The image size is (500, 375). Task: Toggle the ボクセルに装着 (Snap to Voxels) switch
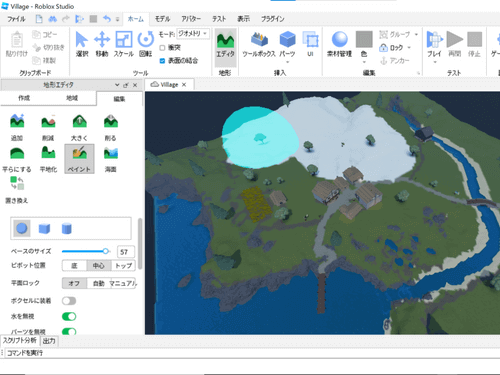(69, 301)
